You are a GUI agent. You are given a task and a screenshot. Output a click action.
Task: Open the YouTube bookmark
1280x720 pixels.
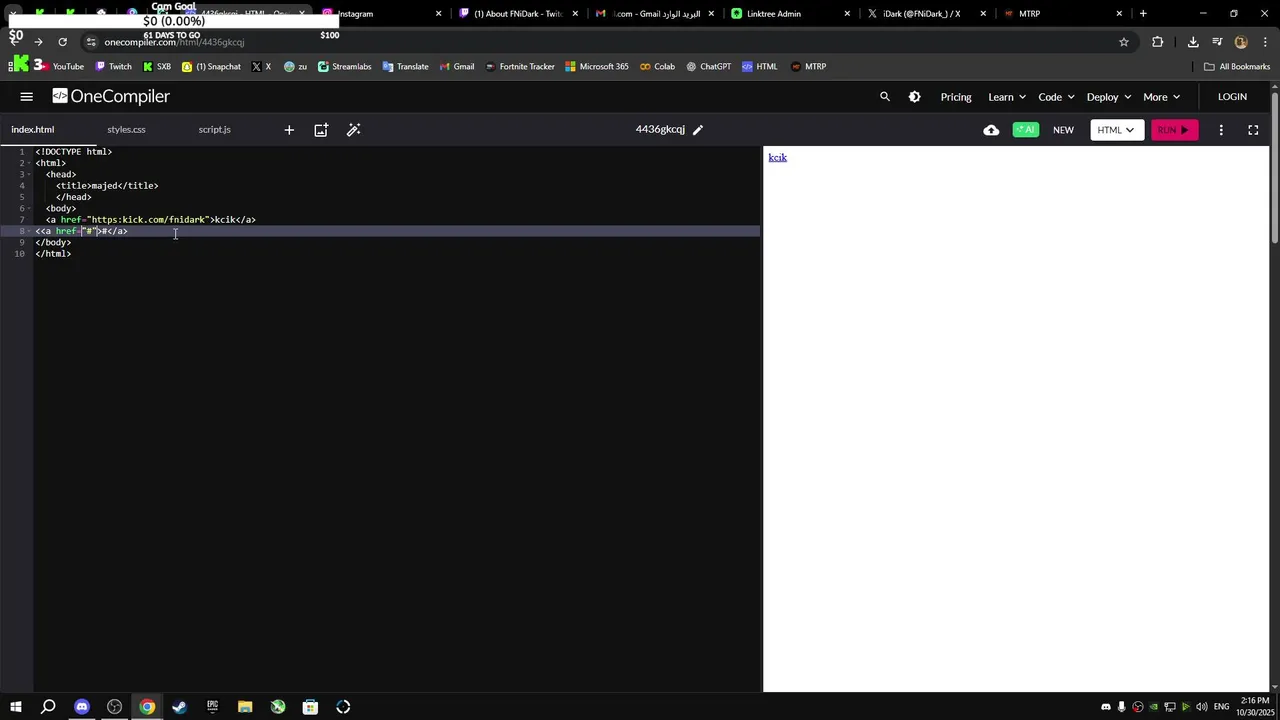pos(61,67)
